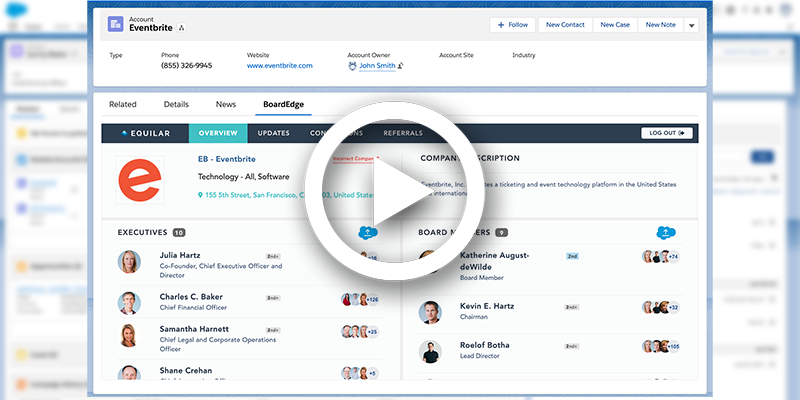Upload board members to Salesforce cloud icon
This screenshot has width=800, height=400.
[666, 233]
